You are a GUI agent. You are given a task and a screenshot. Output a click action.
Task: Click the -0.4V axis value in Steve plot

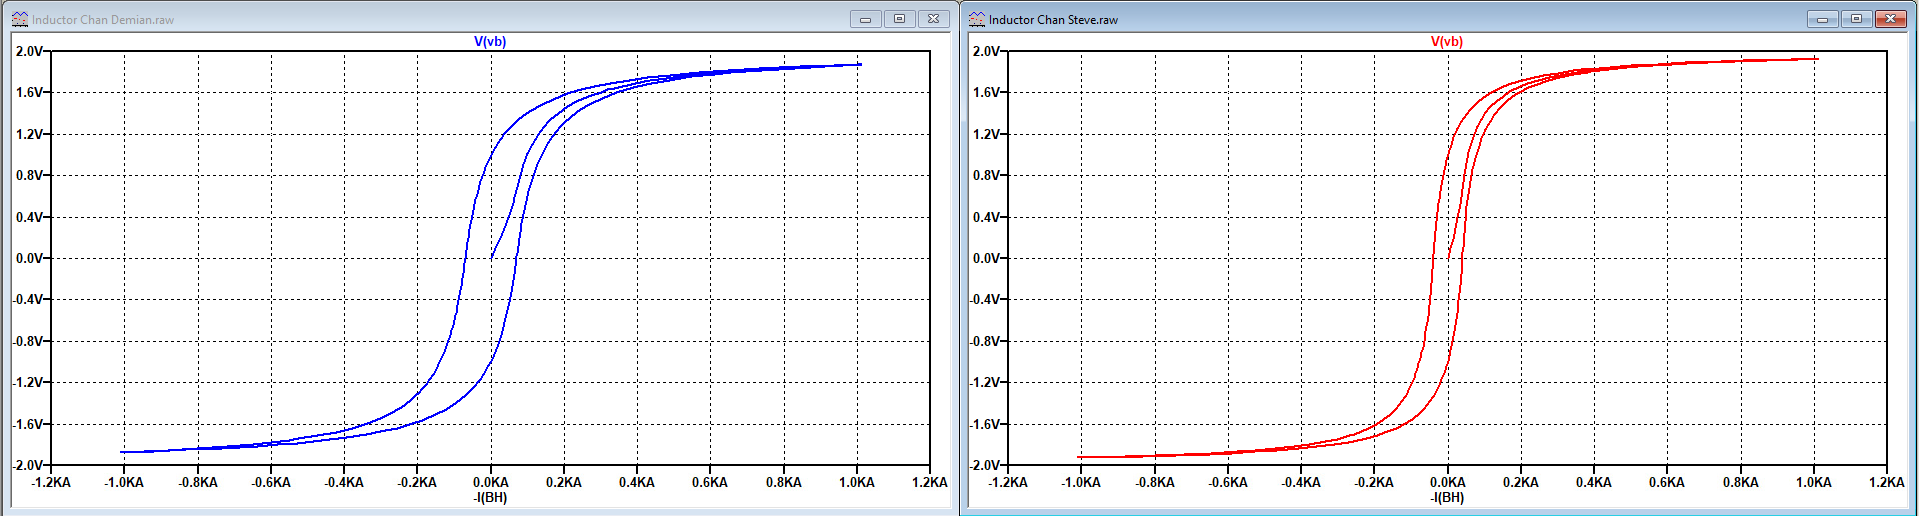click(x=985, y=299)
